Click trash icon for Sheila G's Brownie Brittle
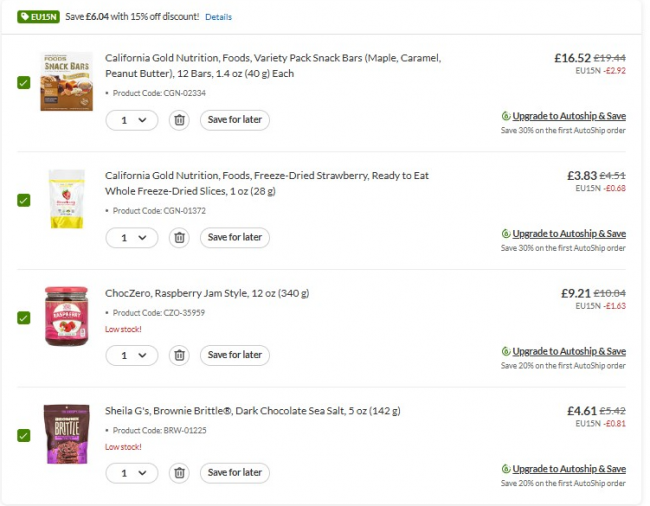The height and width of the screenshot is (506, 650). (179, 472)
